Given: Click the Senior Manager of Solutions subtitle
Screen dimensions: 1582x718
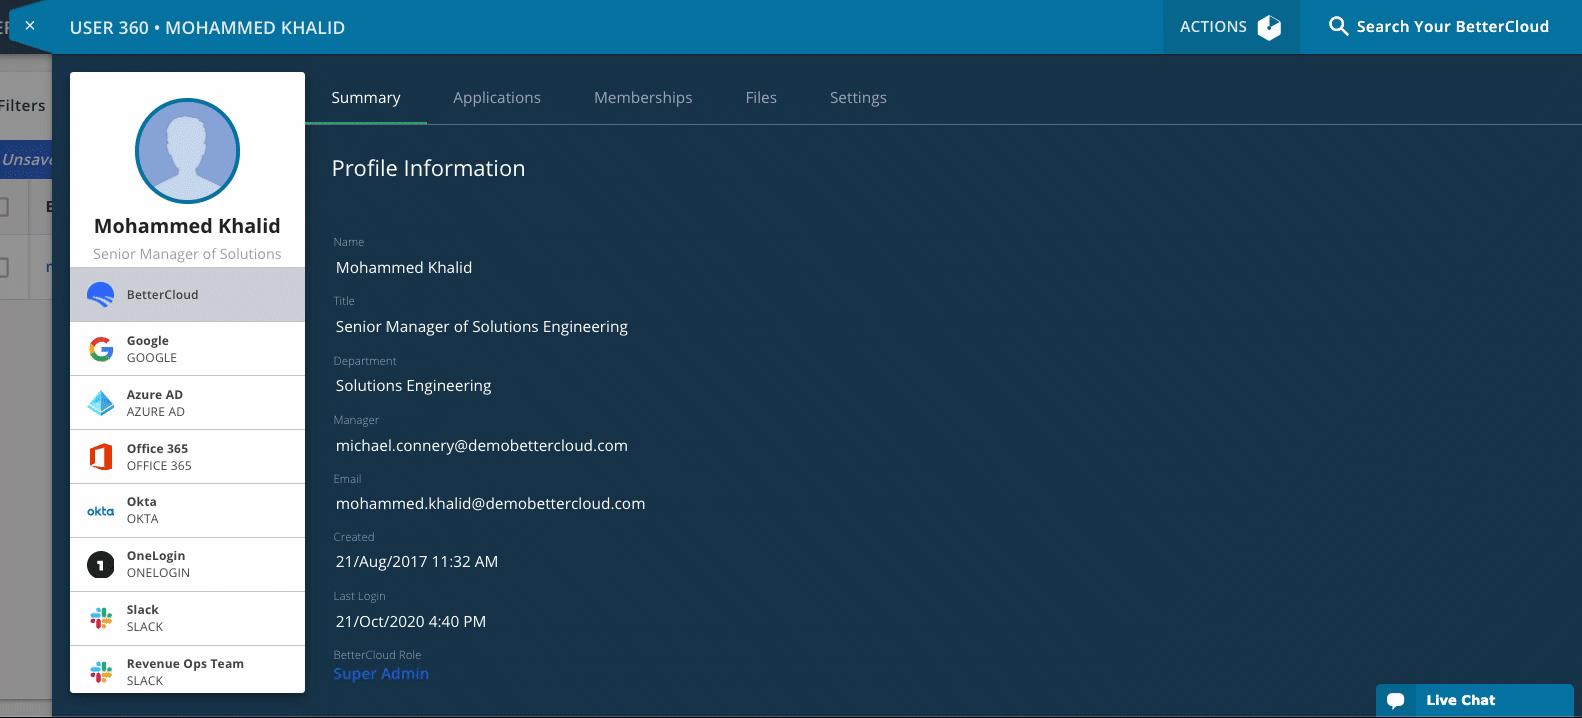Looking at the screenshot, I should 187,254.
